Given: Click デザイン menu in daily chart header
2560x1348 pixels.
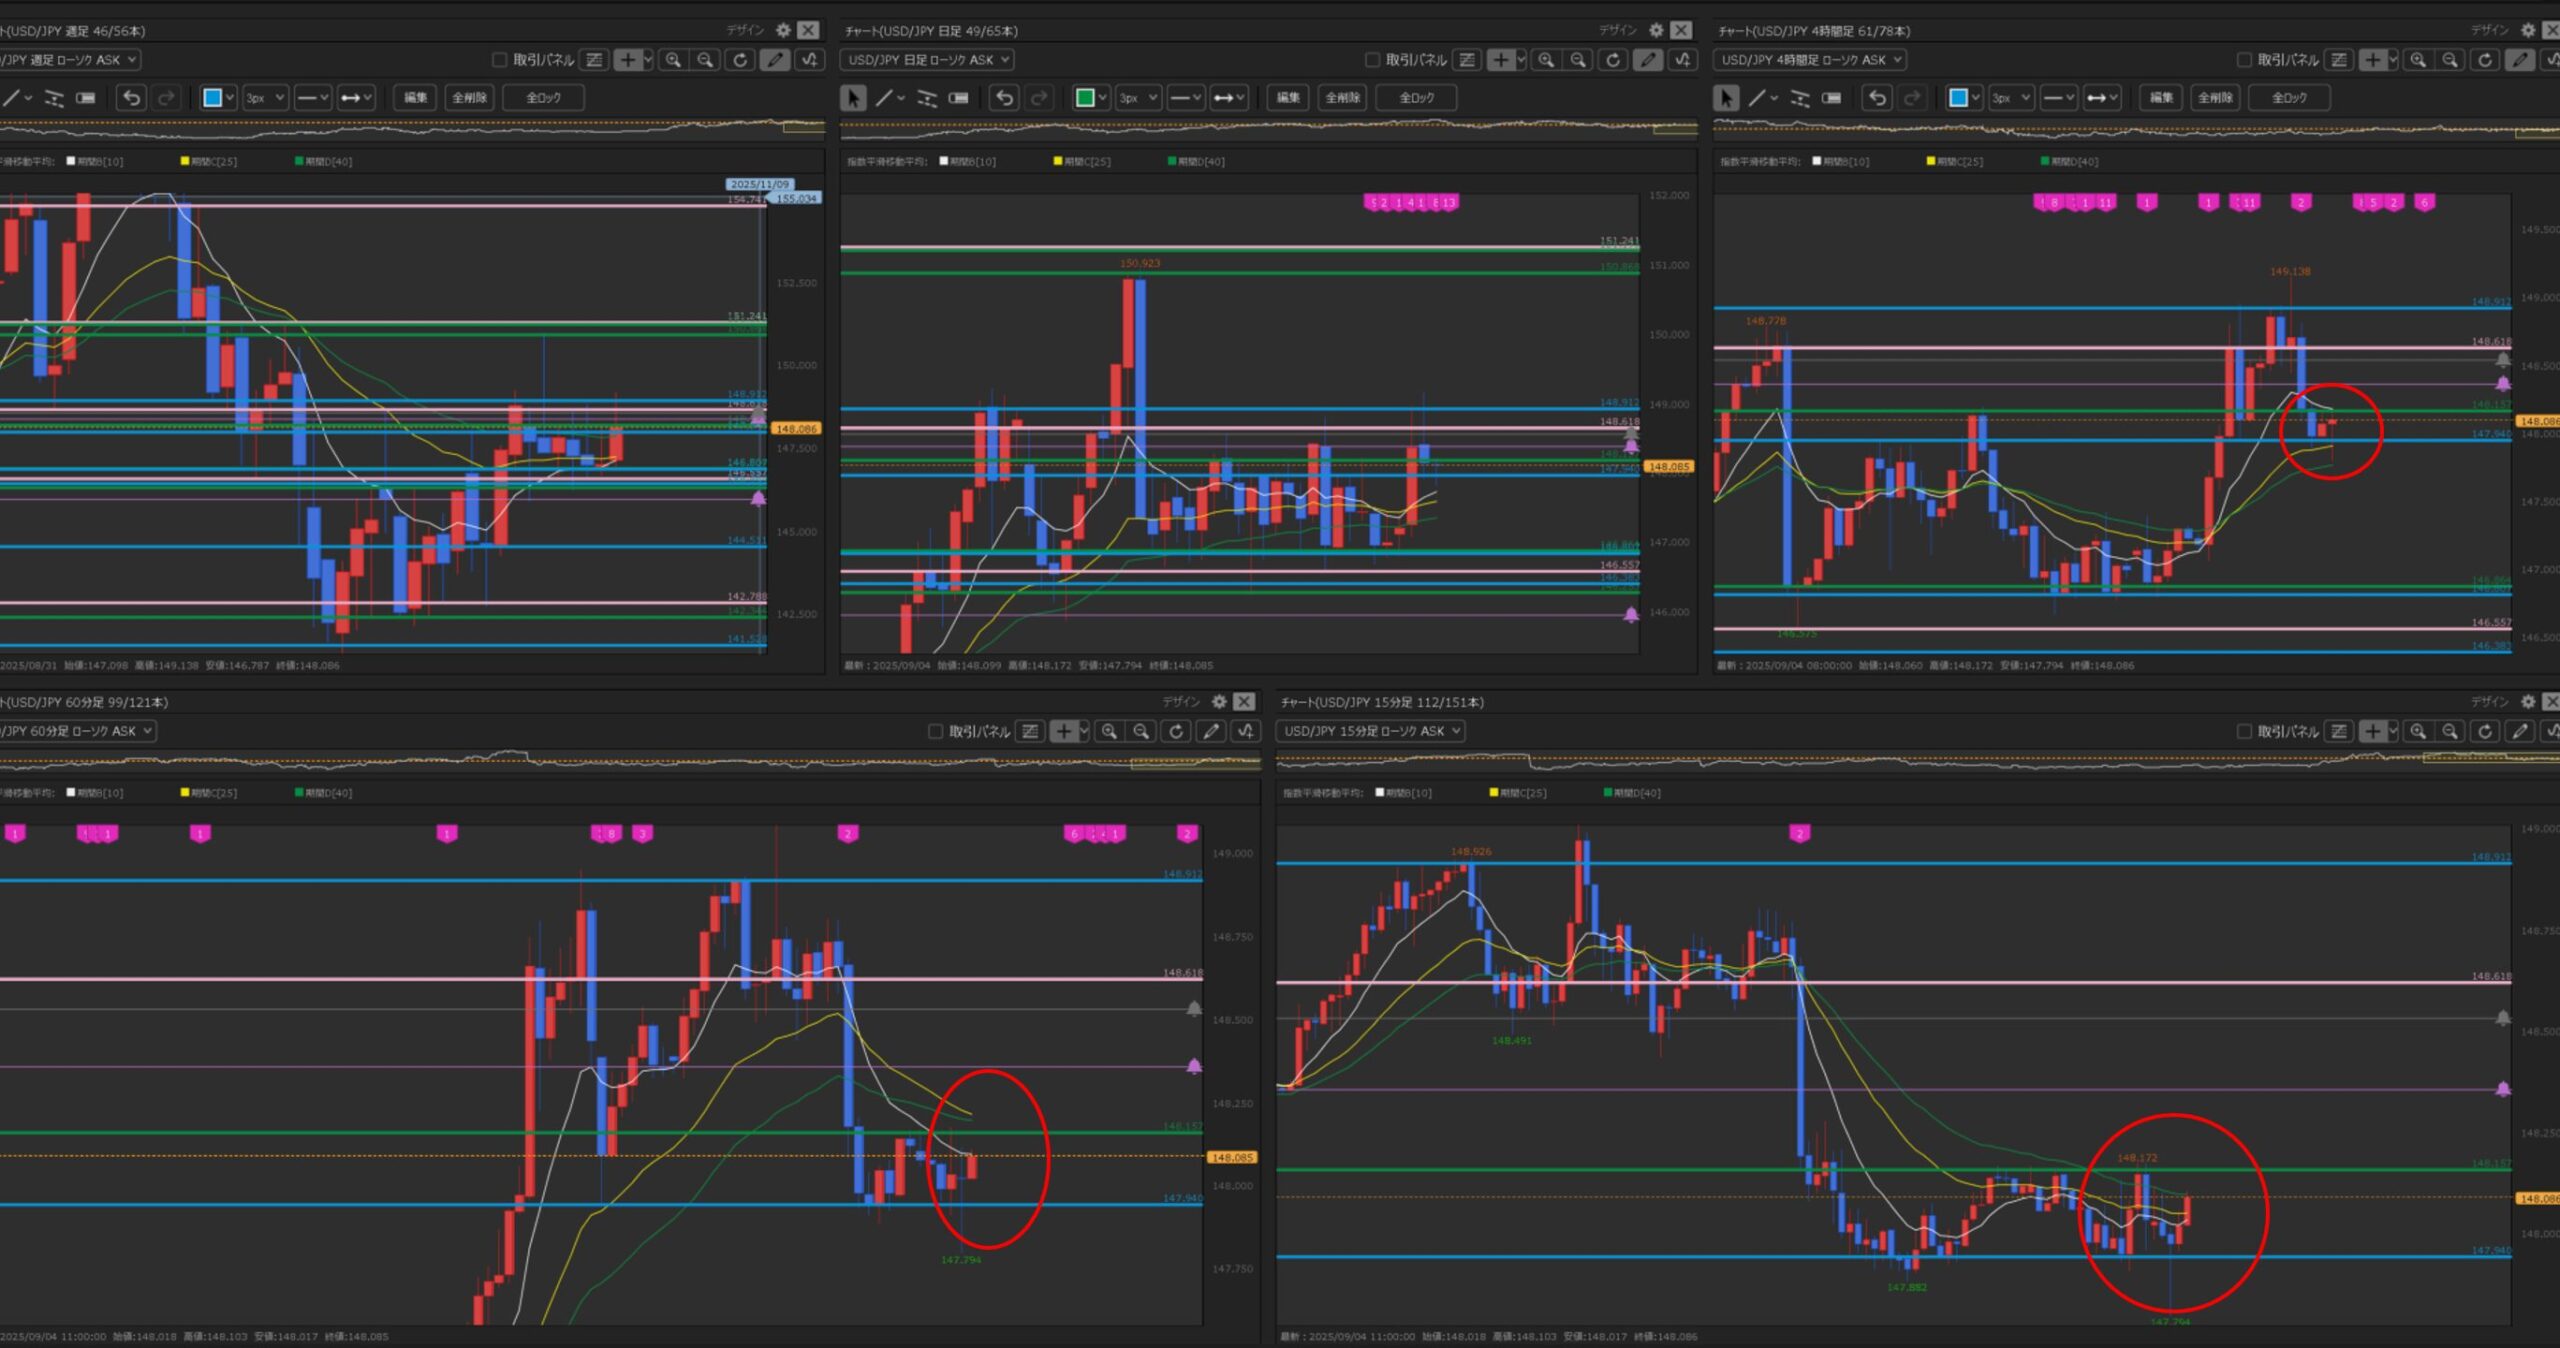Looking at the screenshot, I should [x=1617, y=30].
